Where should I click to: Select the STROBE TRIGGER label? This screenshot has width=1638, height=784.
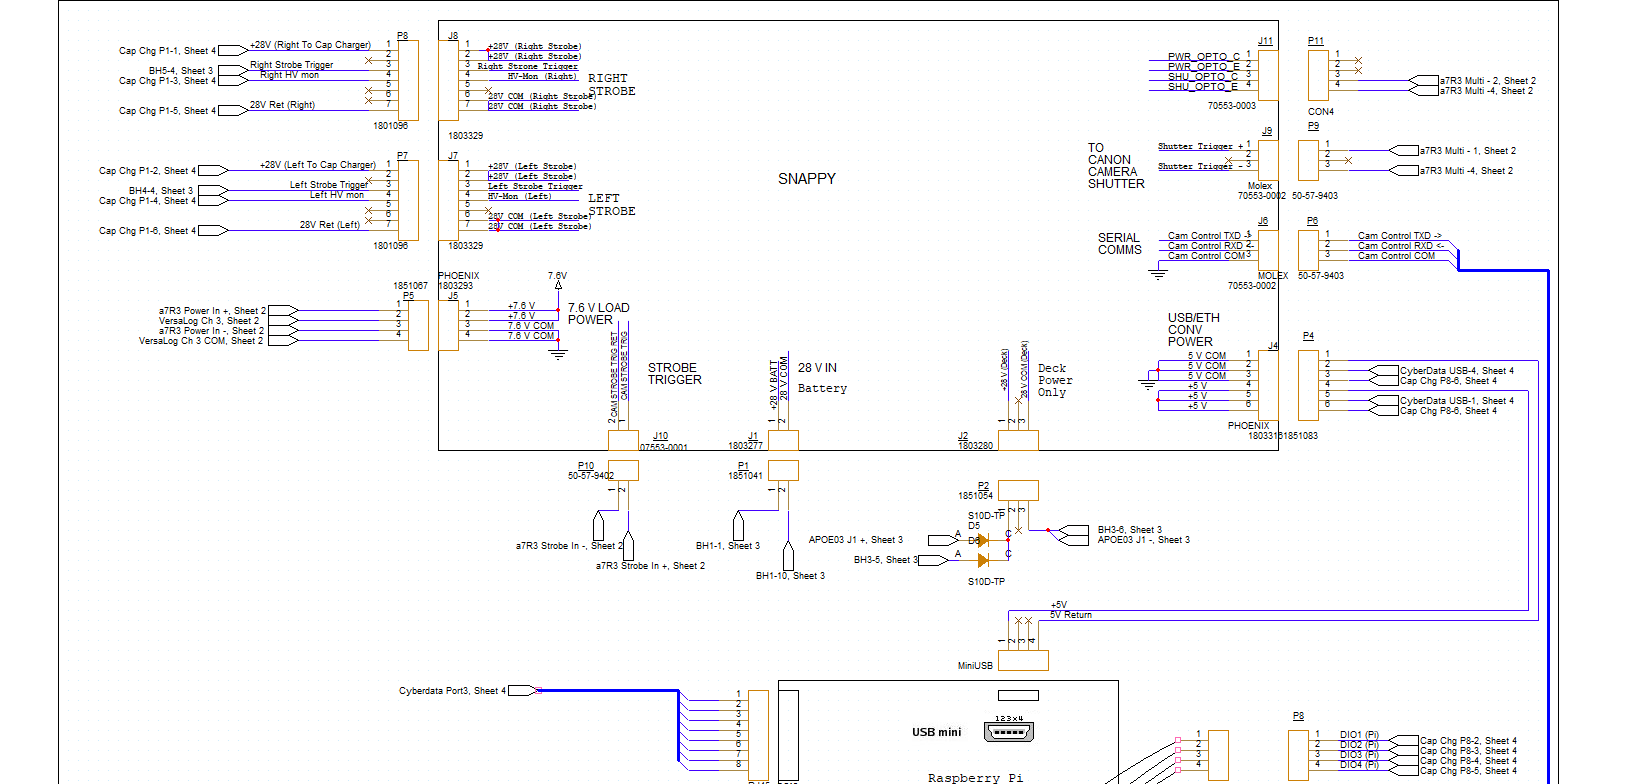click(x=675, y=374)
